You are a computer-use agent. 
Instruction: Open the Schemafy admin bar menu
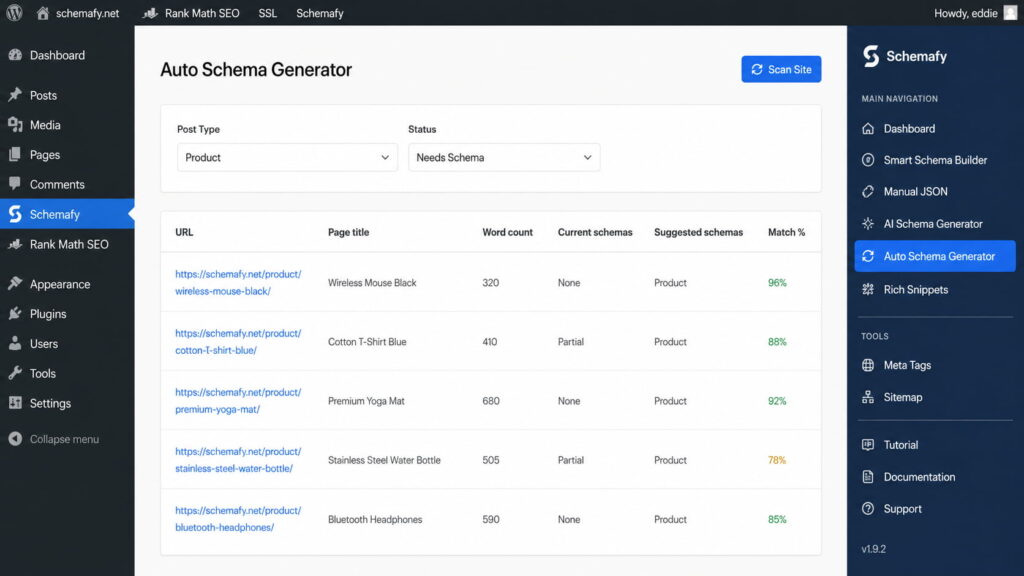click(319, 13)
